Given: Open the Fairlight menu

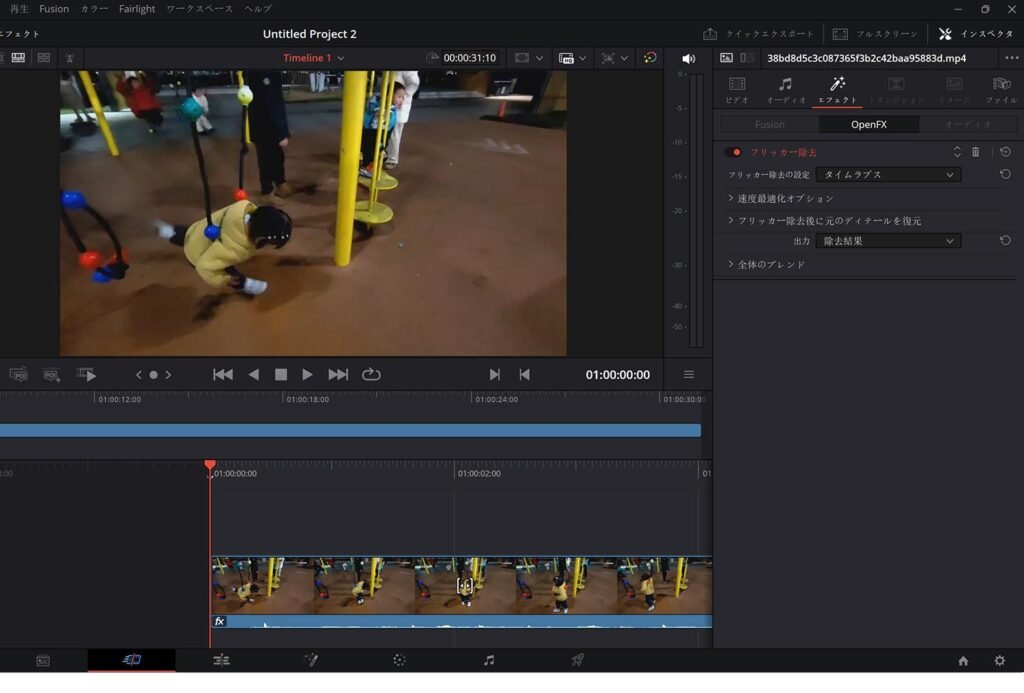Looking at the screenshot, I should pyautogui.click(x=137, y=9).
